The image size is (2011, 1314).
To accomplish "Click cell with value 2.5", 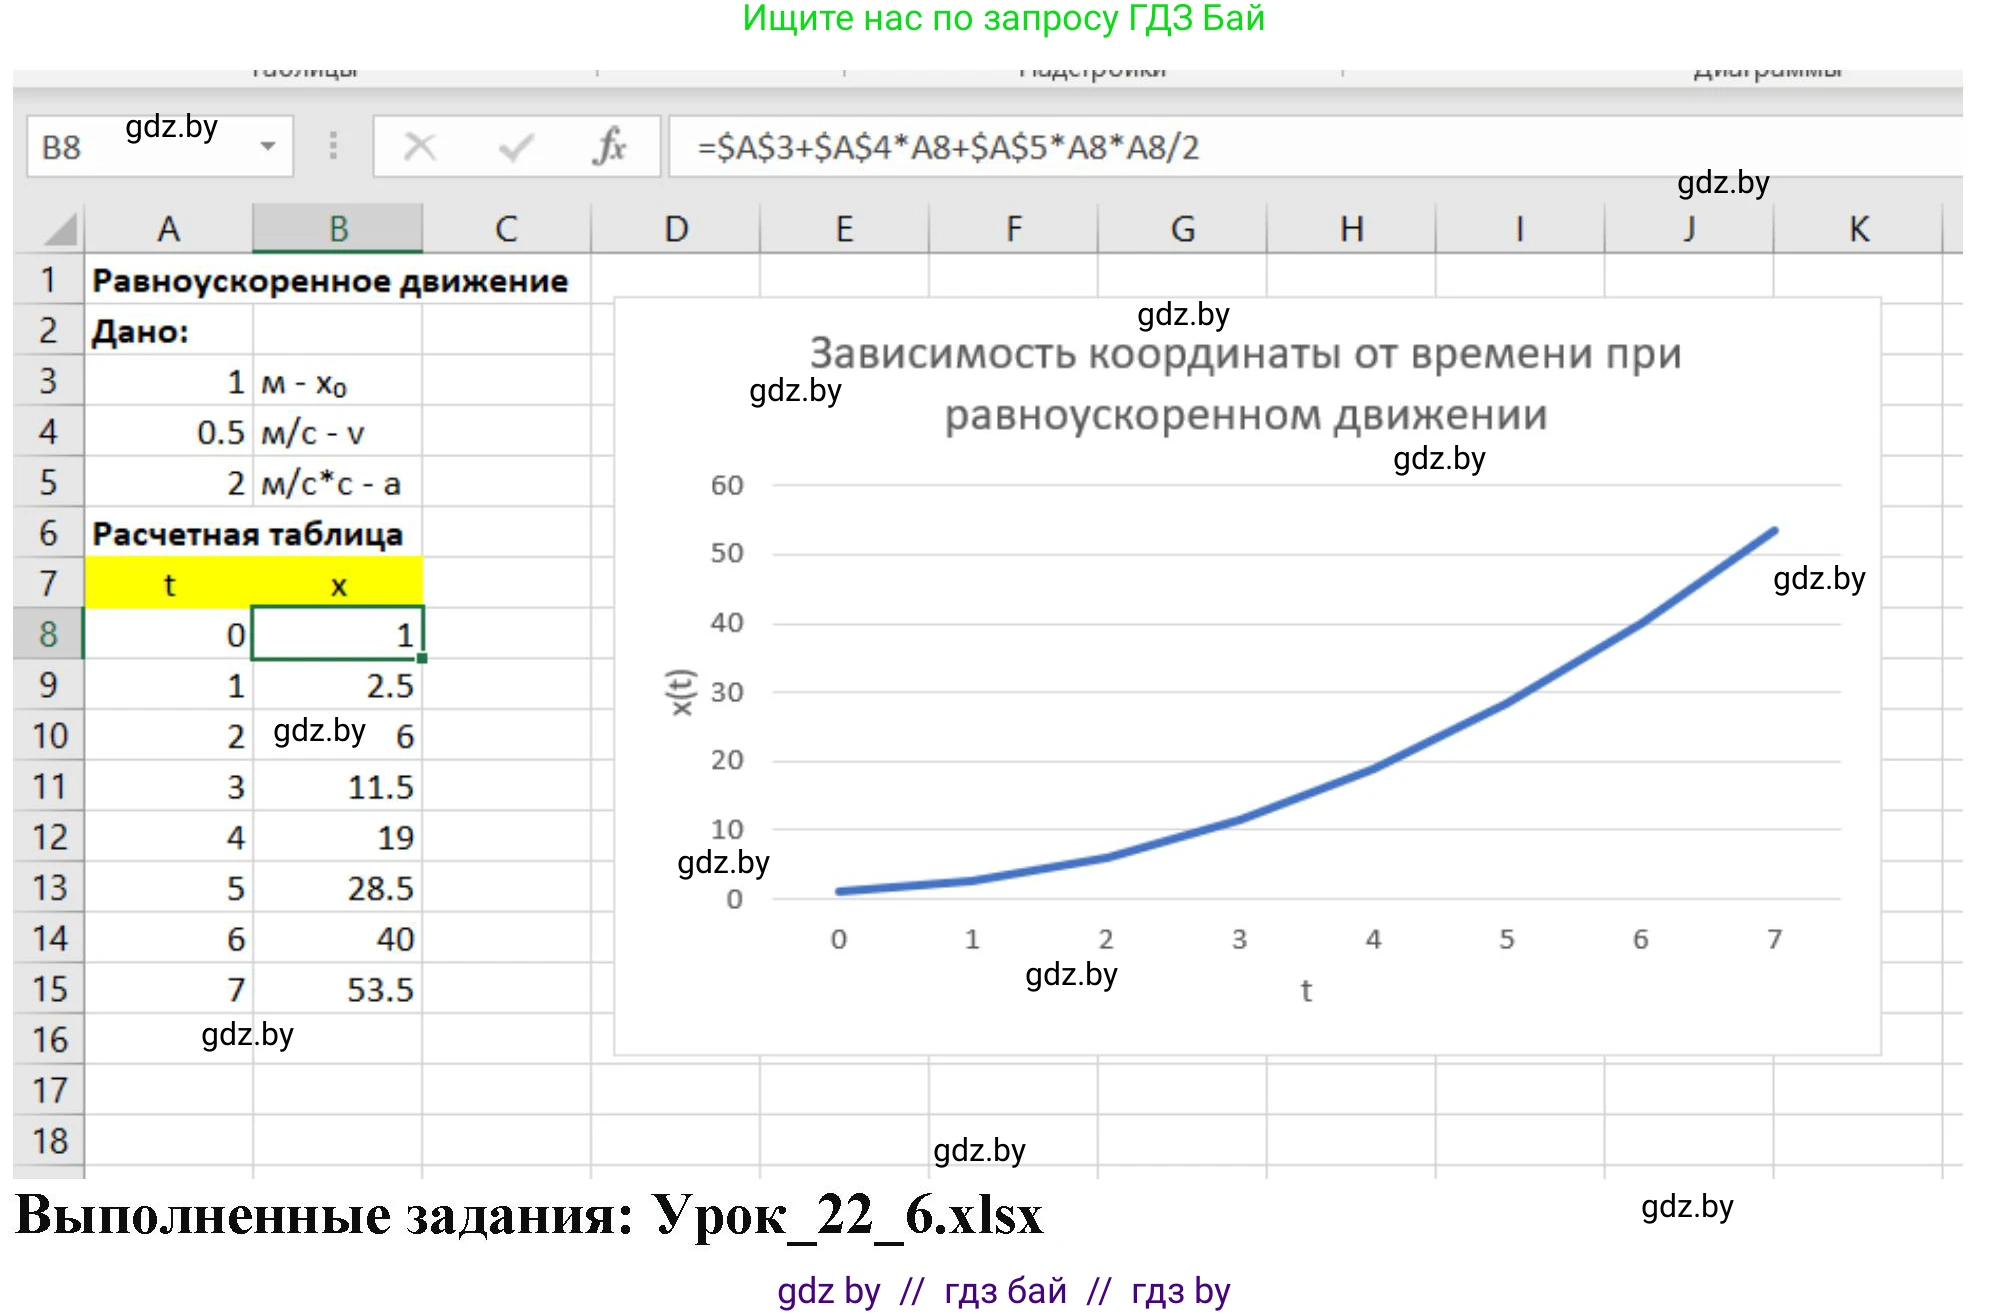I will [338, 685].
